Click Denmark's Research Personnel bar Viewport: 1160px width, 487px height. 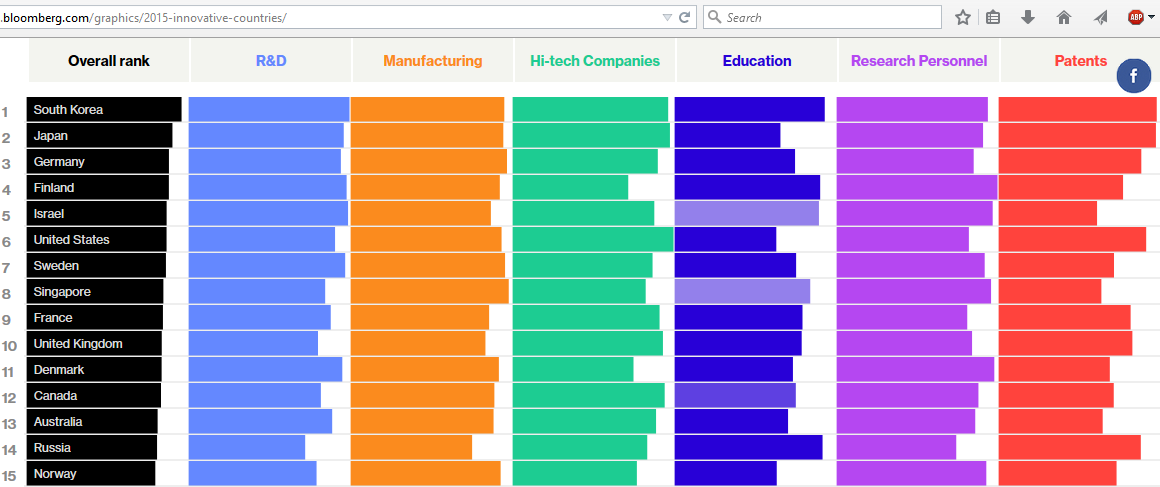click(916, 369)
